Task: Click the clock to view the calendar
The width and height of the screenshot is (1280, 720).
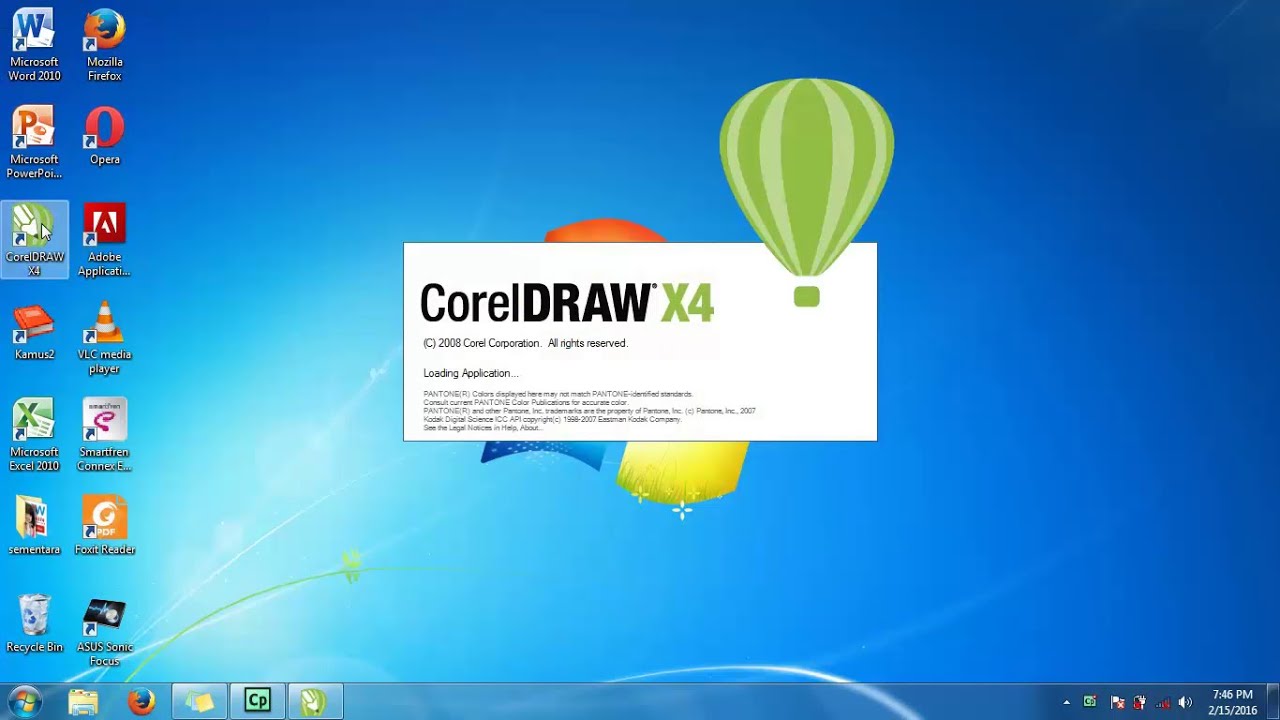Action: (x=1231, y=701)
